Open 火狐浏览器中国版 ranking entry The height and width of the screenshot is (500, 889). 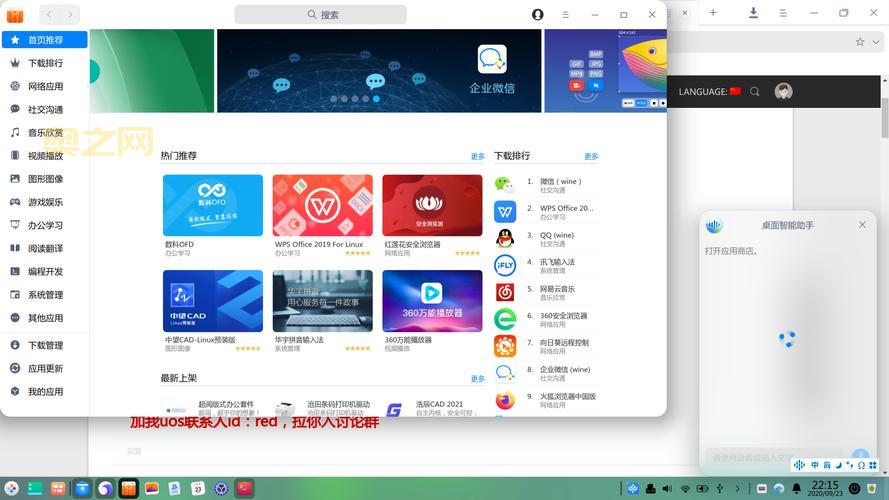click(546, 400)
